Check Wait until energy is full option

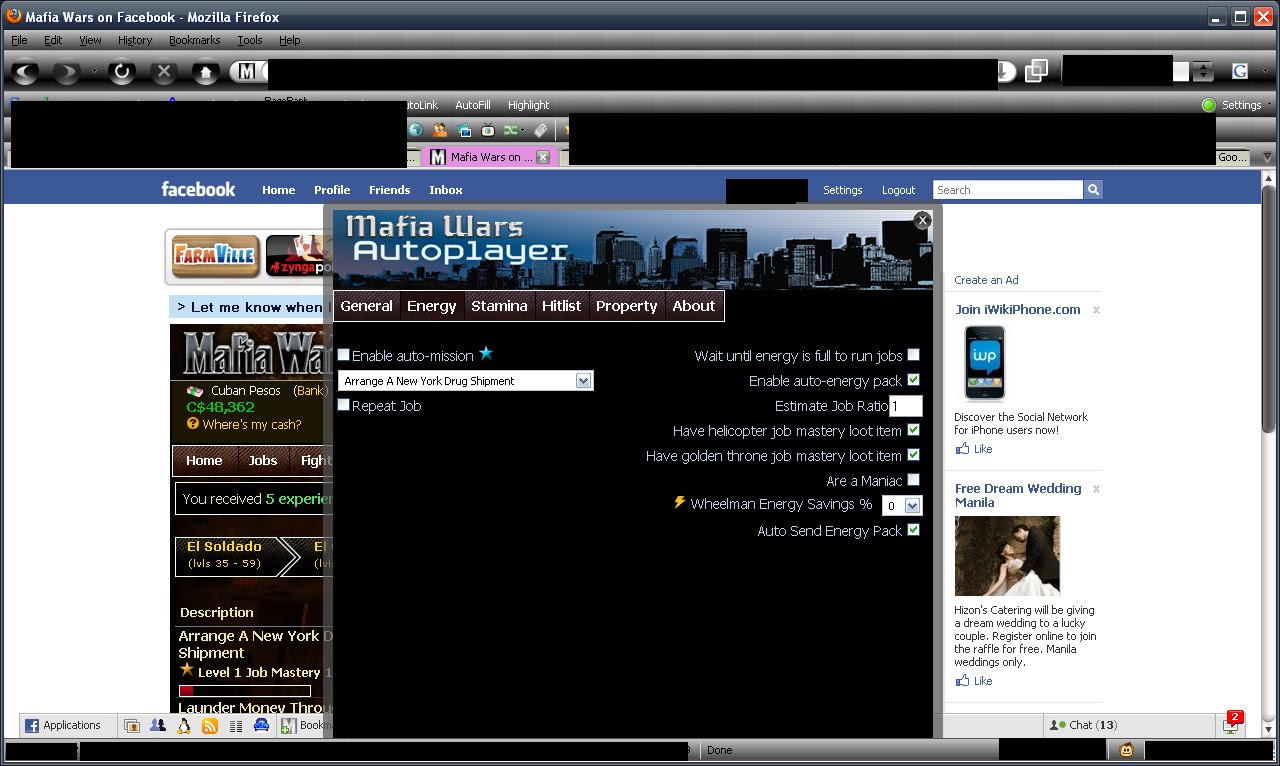[x=913, y=355]
